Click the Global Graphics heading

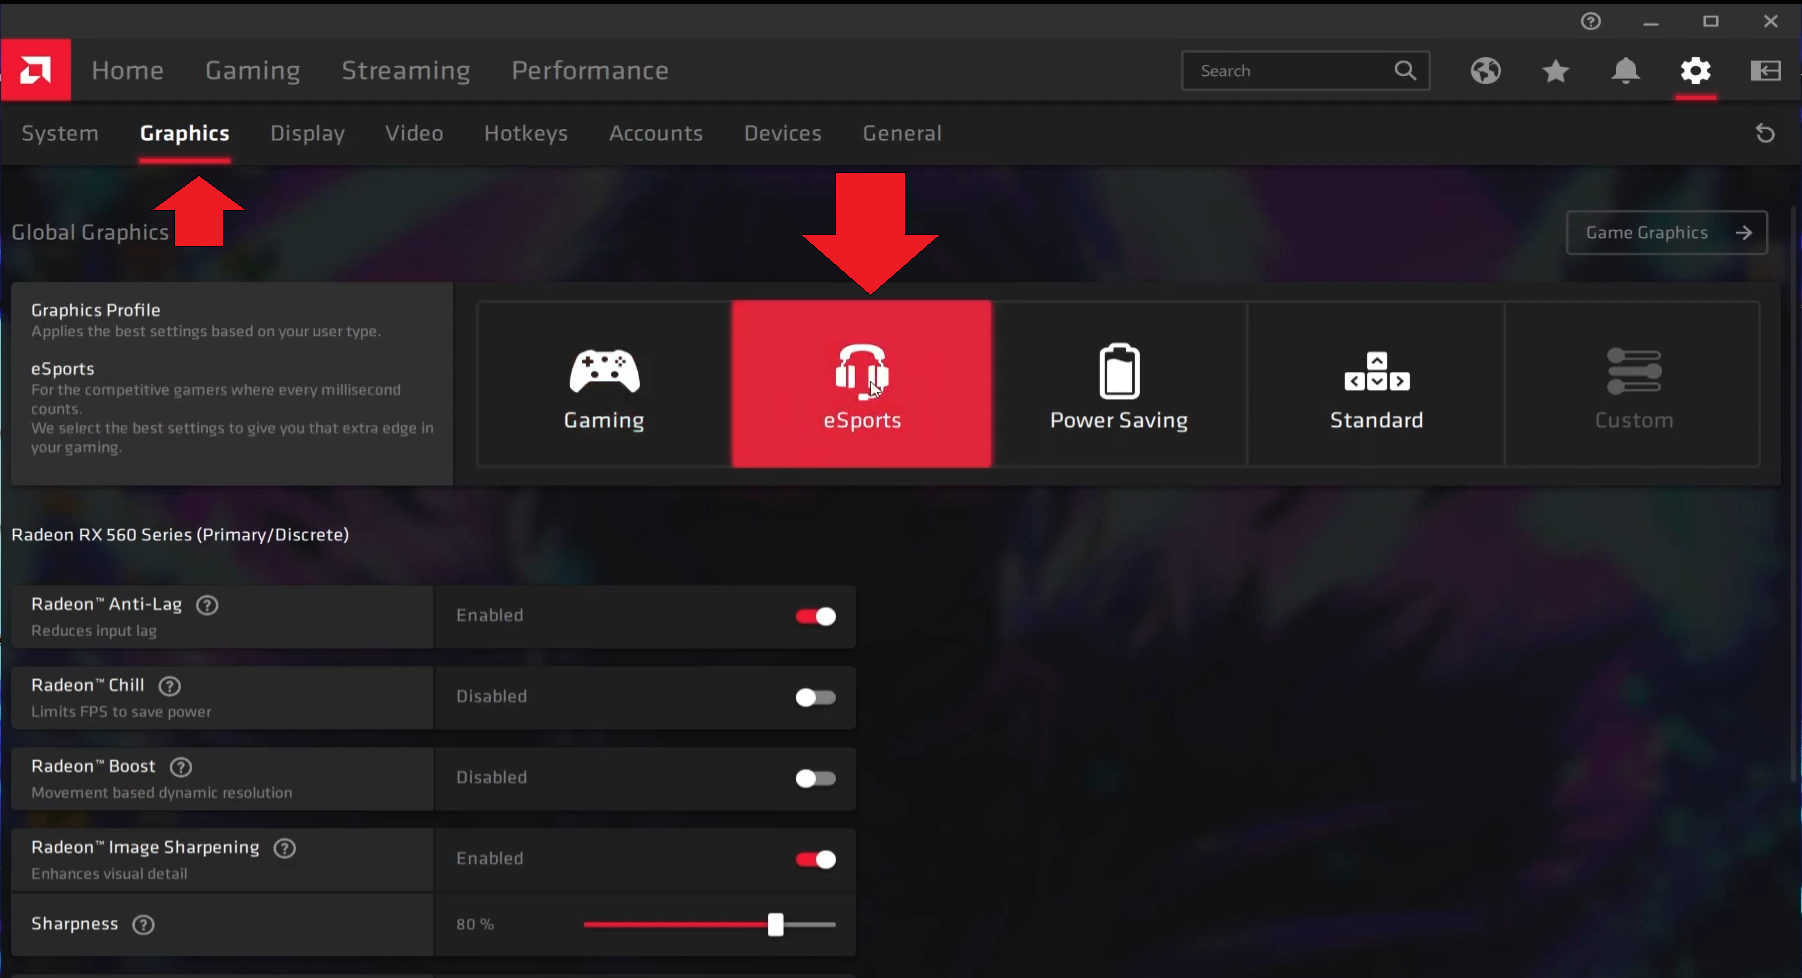pos(90,232)
